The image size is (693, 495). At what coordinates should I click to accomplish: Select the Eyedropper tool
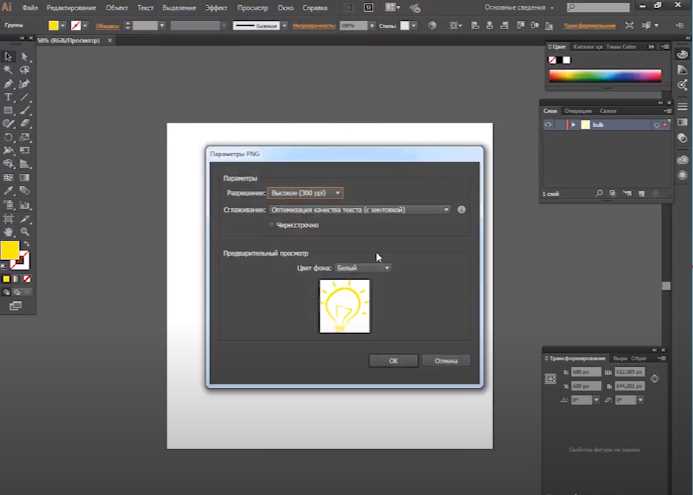(8, 191)
